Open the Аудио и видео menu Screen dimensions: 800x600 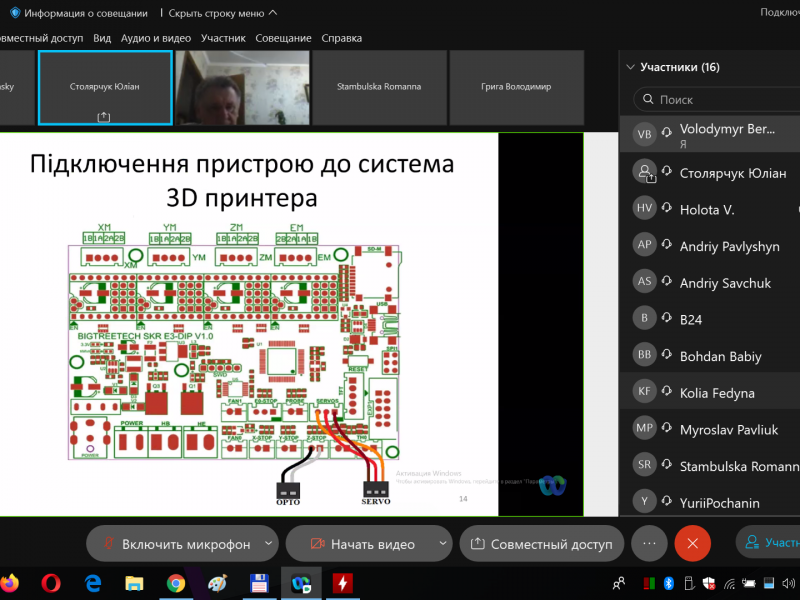point(156,38)
